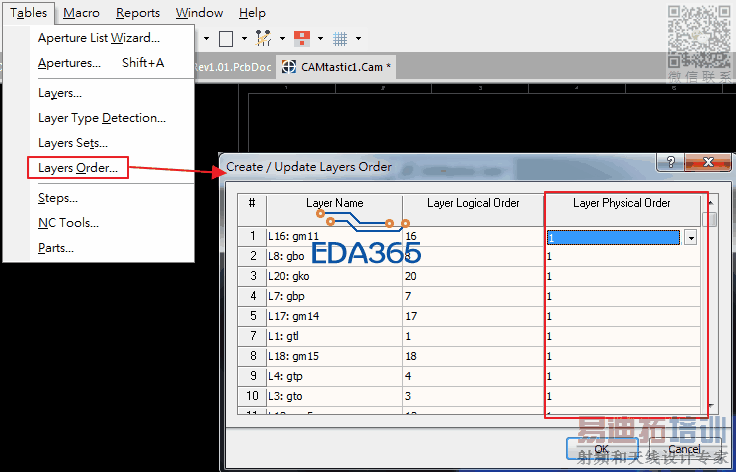Select layer name L16: gm11

(293, 236)
